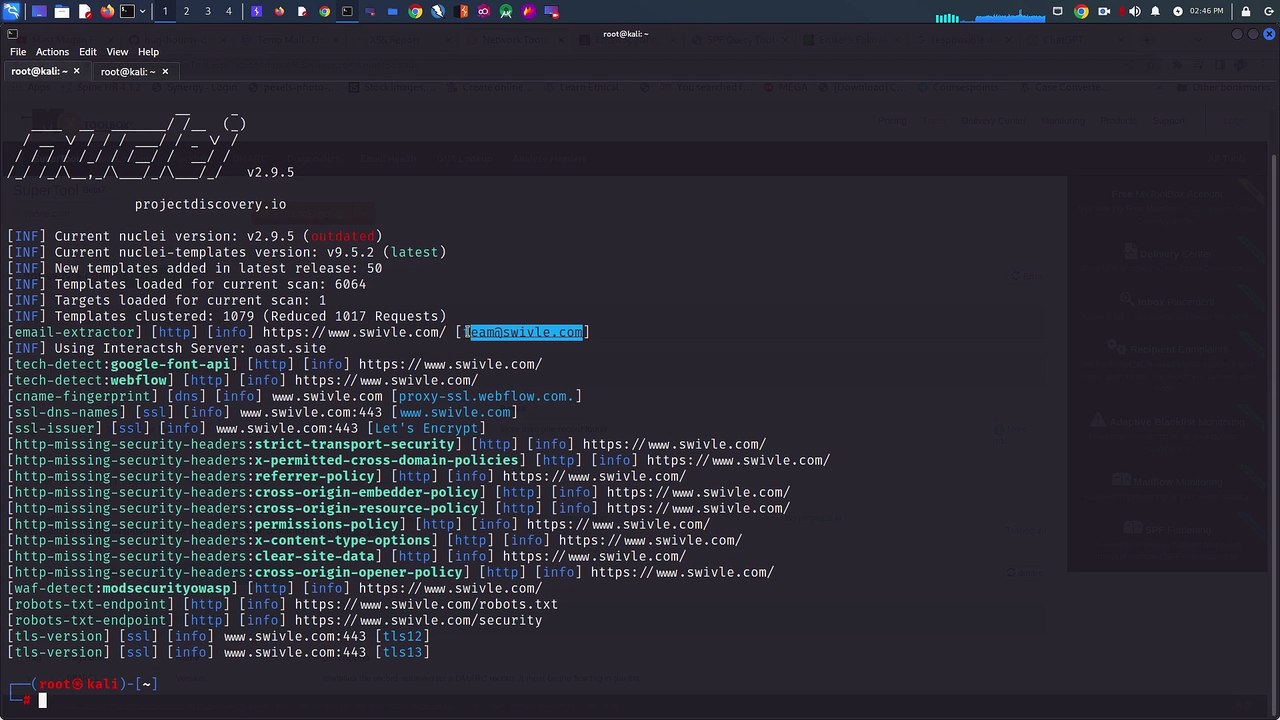Open the display settings tray icon
The image size is (1280, 720).
(1058, 12)
